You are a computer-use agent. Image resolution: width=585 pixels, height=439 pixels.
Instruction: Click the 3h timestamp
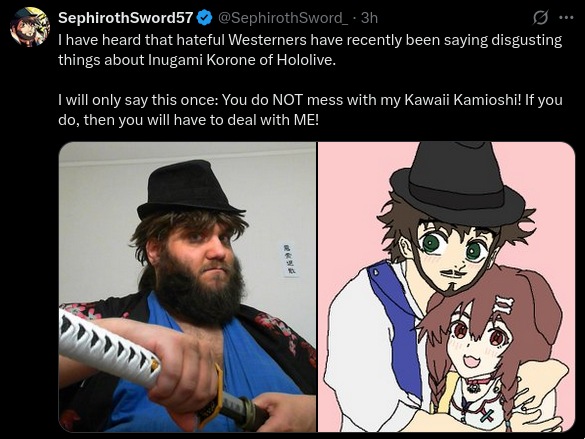point(369,18)
